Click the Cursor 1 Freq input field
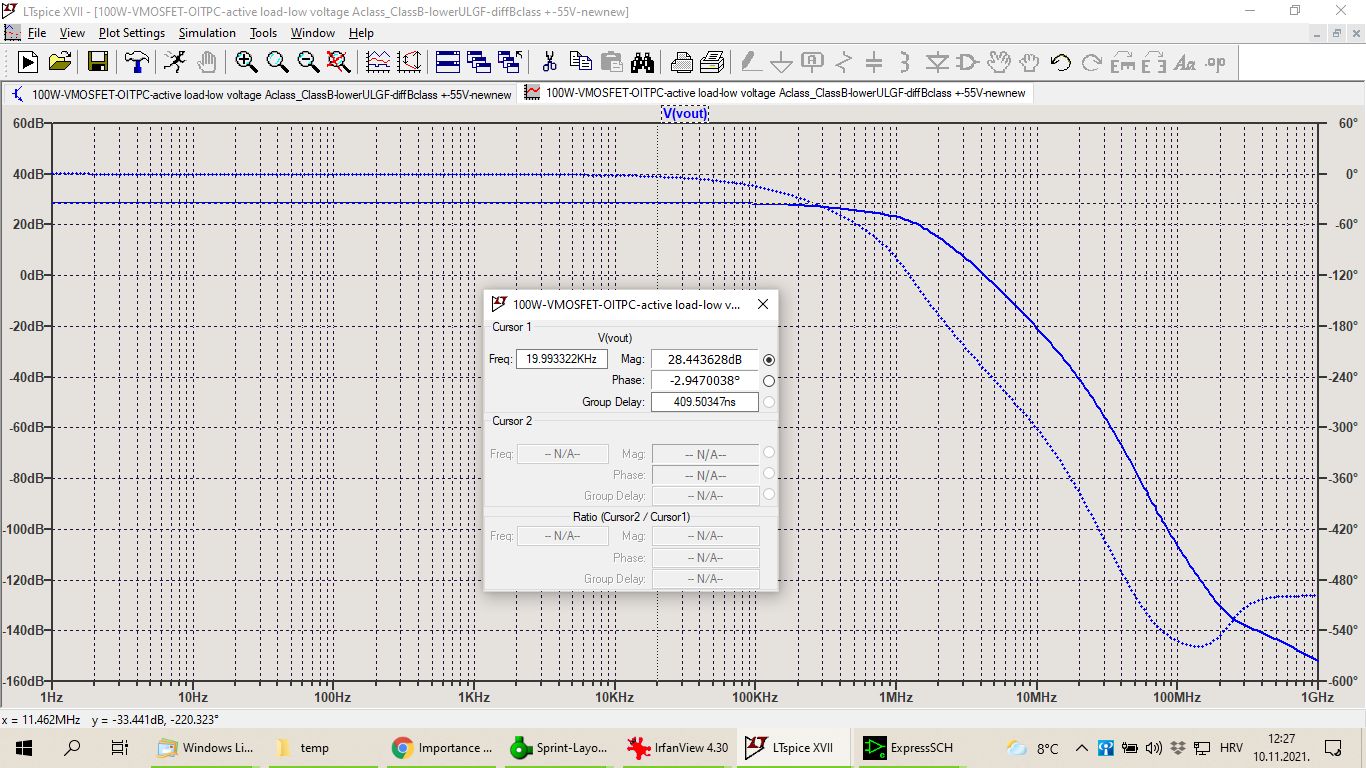The width and height of the screenshot is (1366, 768). coord(562,360)
